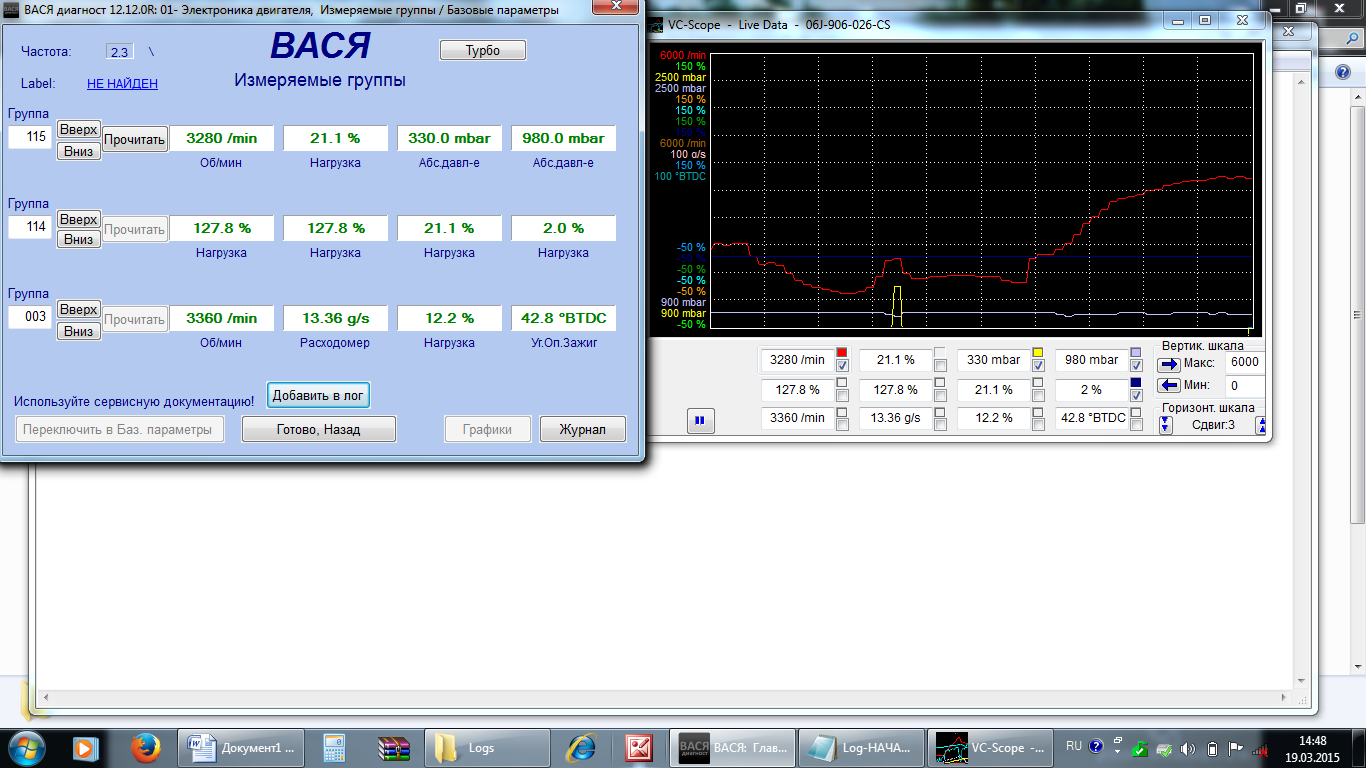The width and height of the screenshot is (1366, 768).
Task: Click the volume speaker tray icon
Action: pos(1188,748)
